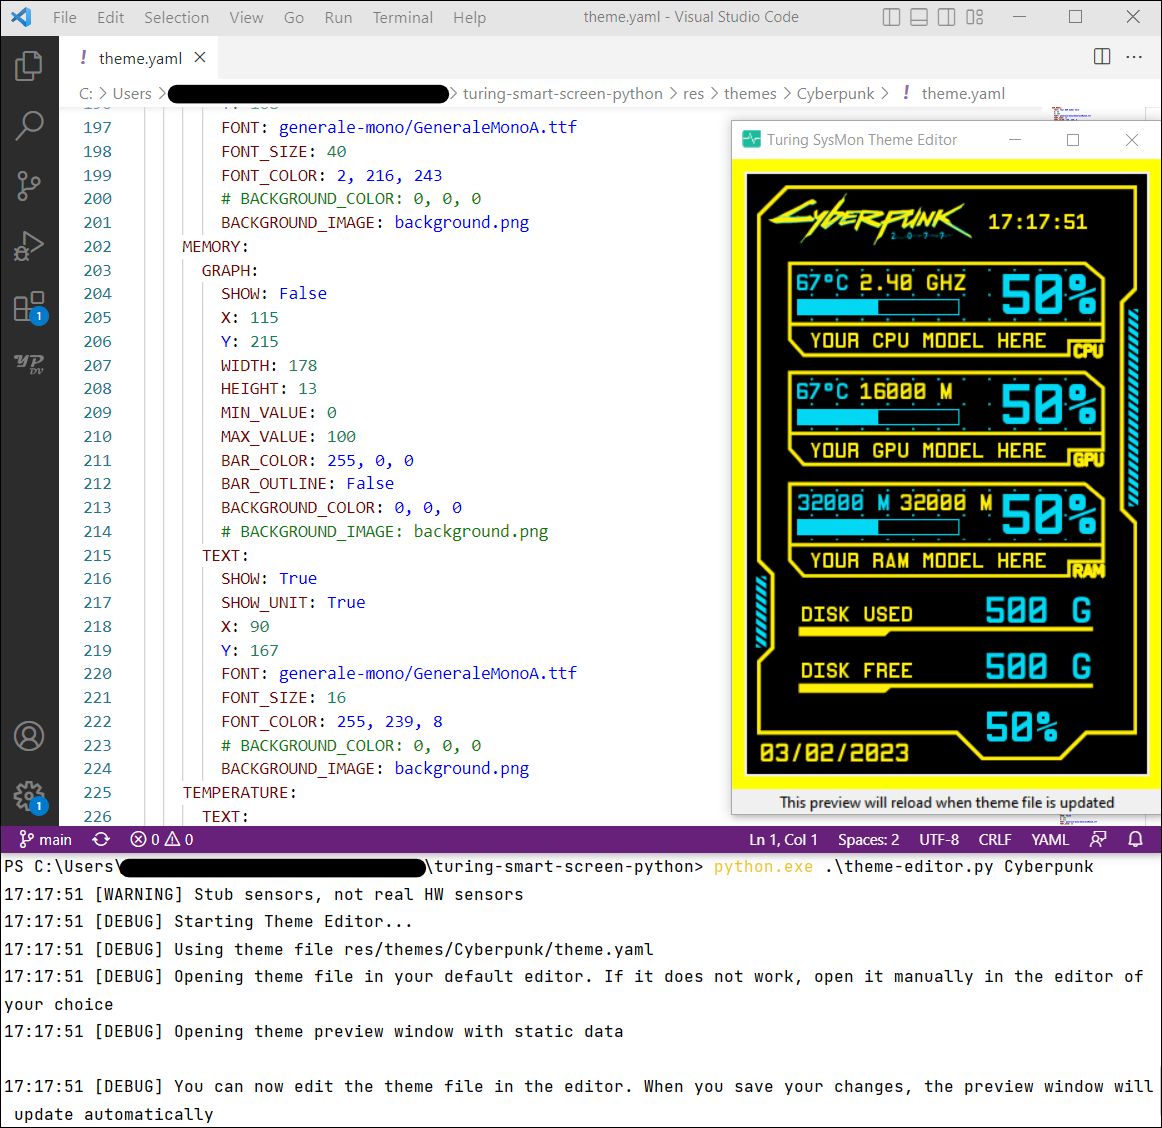Split the editor to the right
The width and height of the screenshot is (1162, 1128).
pyautogui.click(x=1102, y=56)
